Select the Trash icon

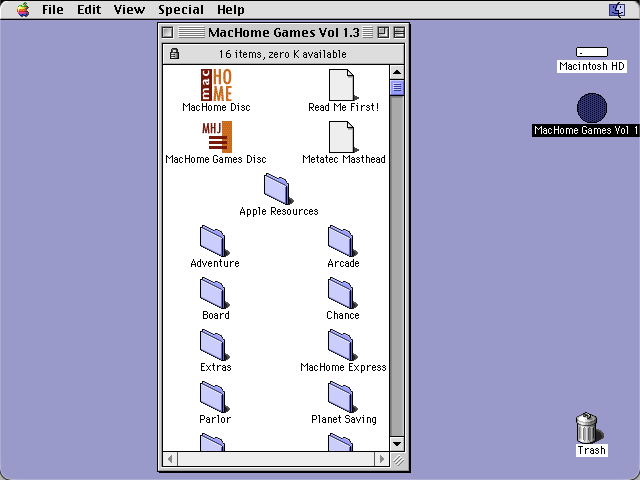coord(589,428)
